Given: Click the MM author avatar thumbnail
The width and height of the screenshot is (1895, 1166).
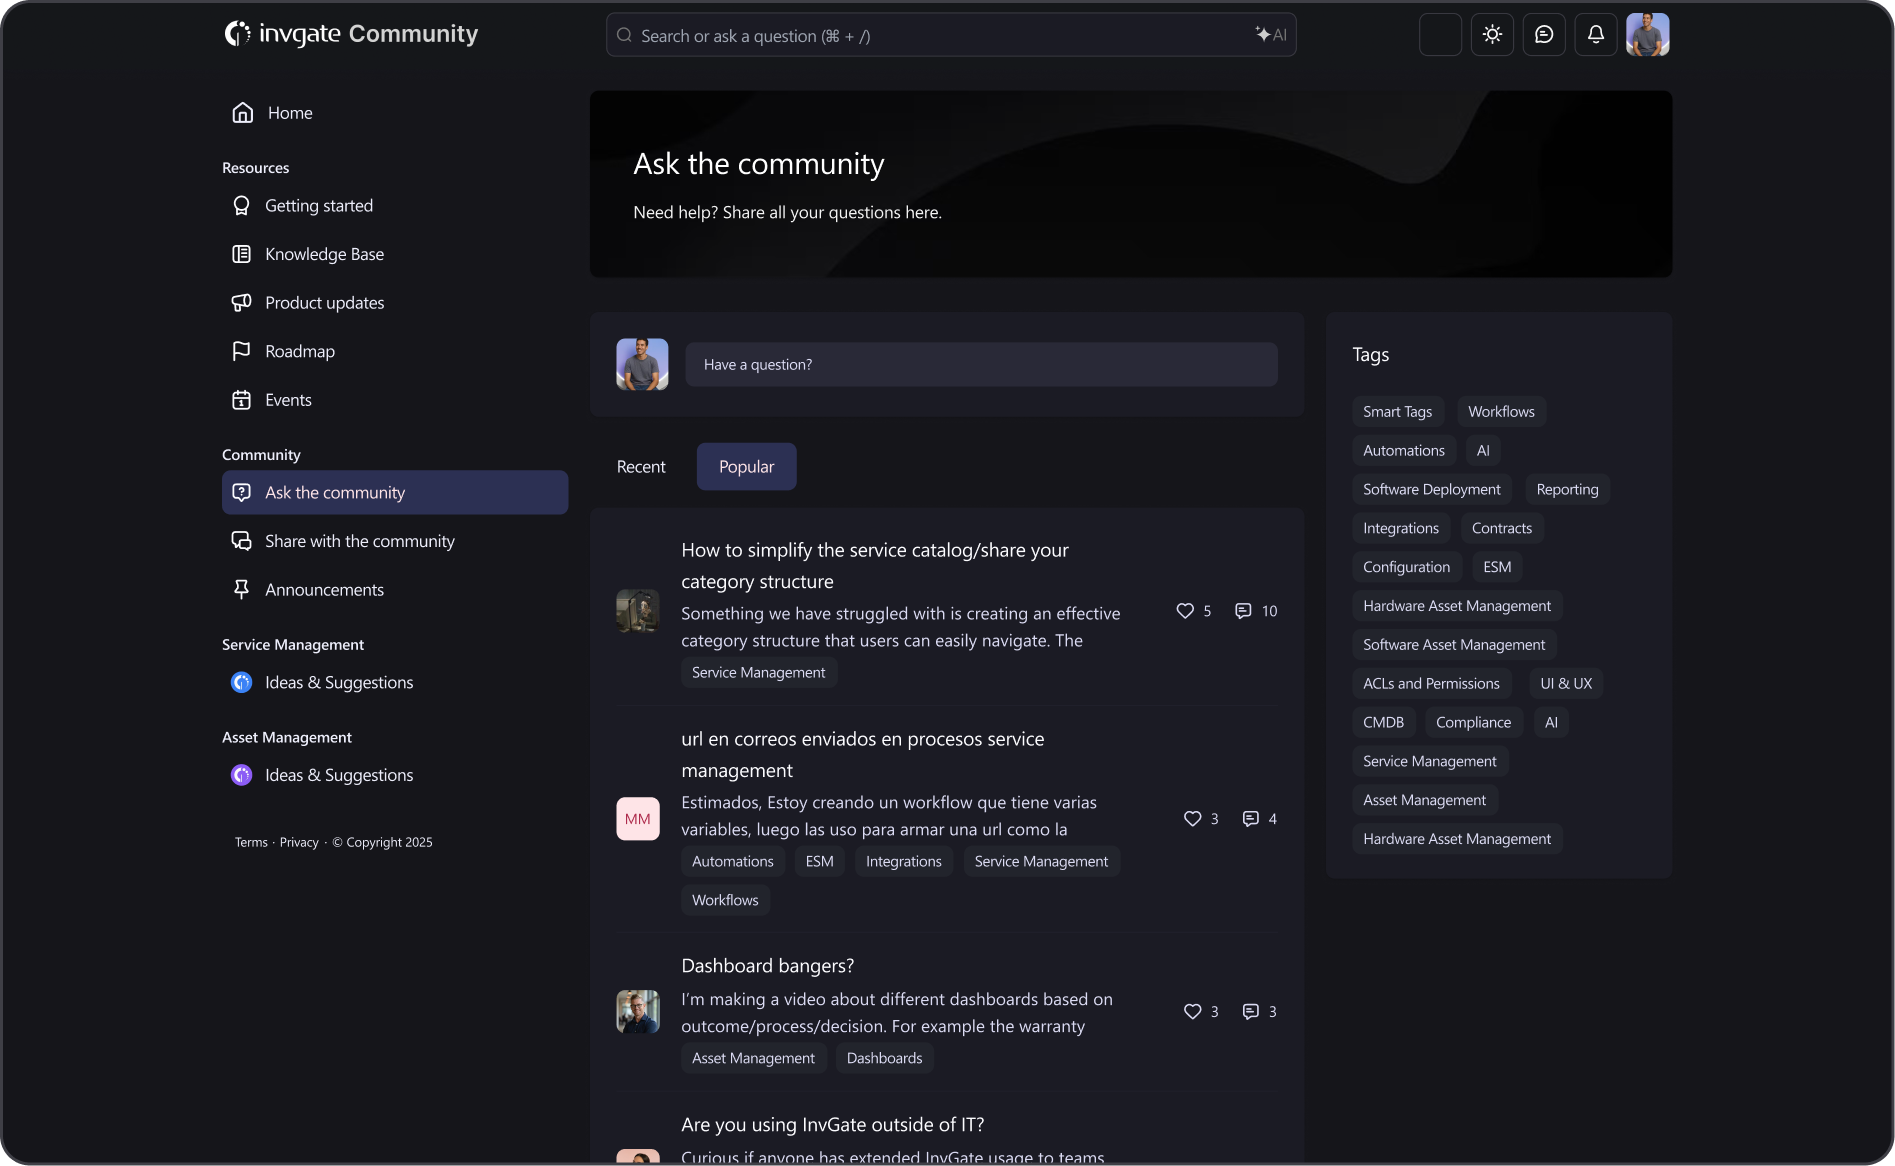Looking at the screenshot, I should pos(637,819).
